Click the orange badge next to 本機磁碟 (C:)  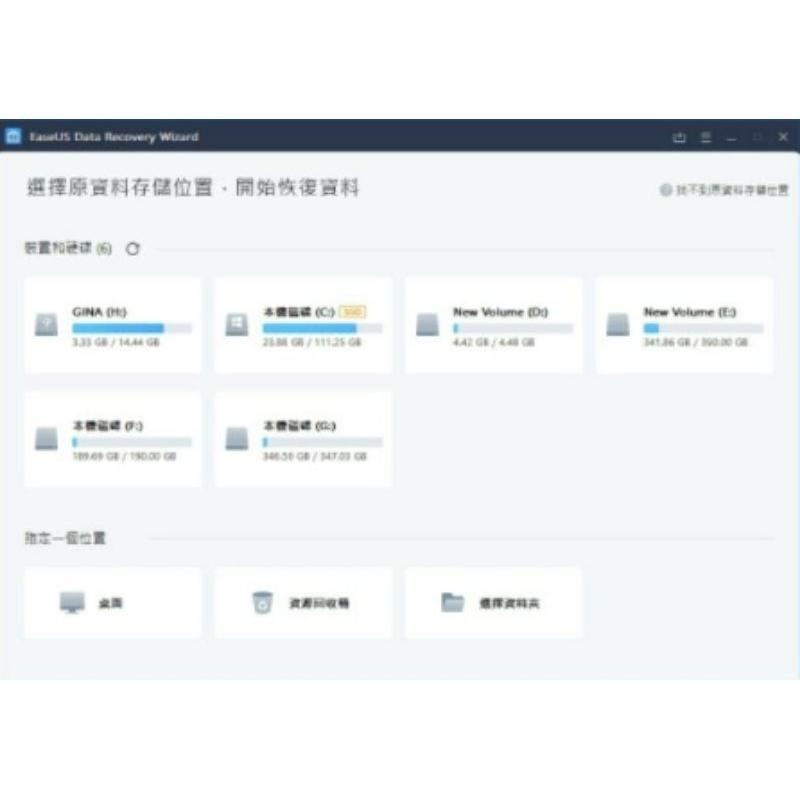pos(351,311)
